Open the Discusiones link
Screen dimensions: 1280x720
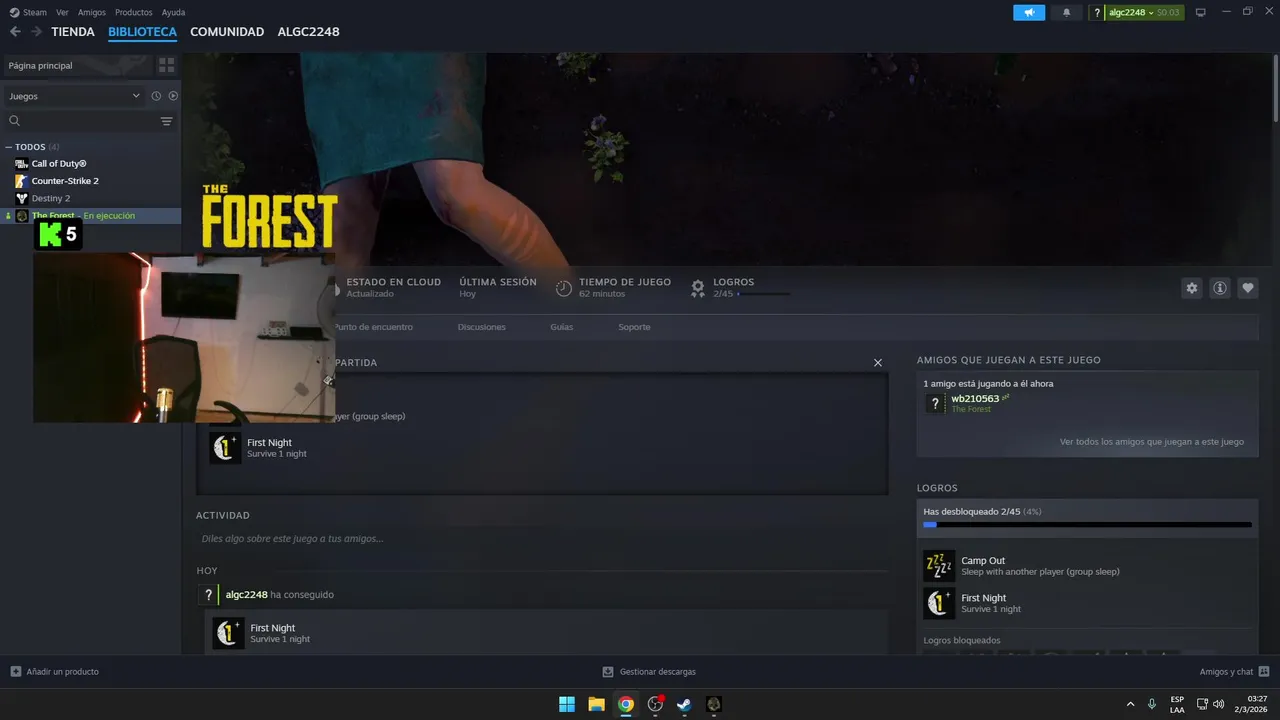point(481,327)
